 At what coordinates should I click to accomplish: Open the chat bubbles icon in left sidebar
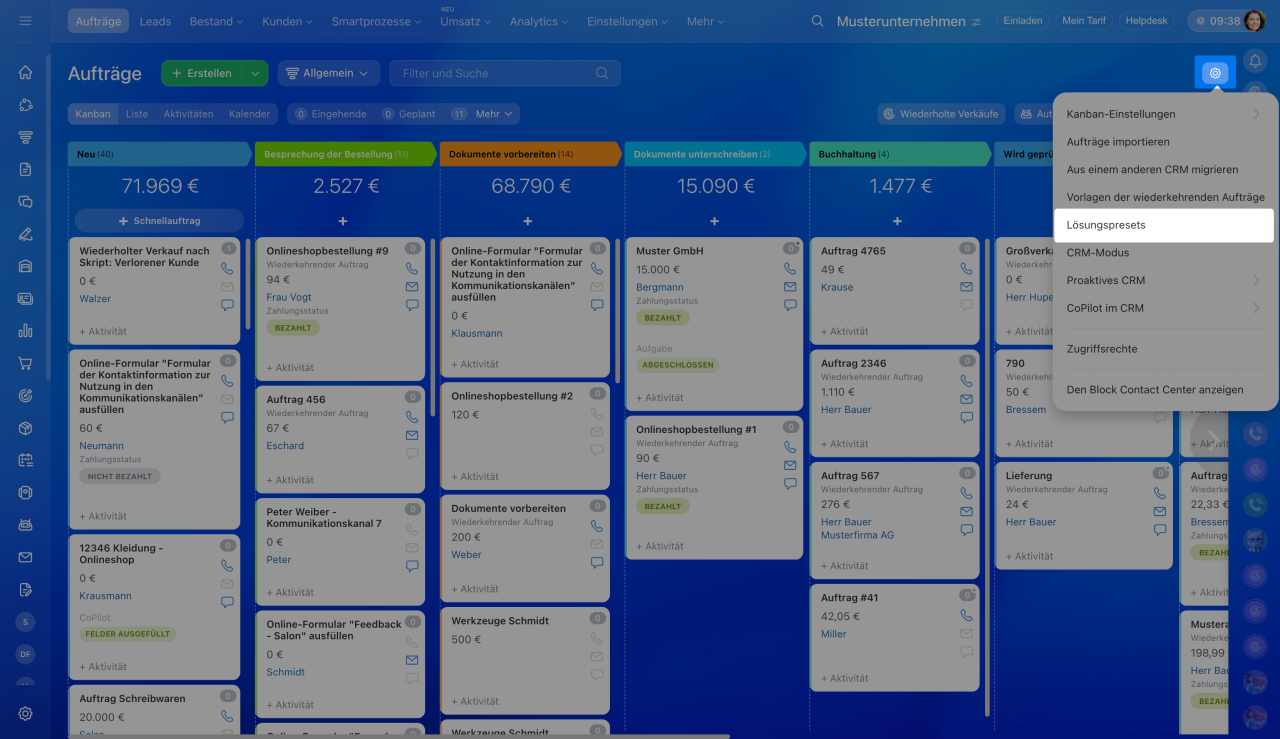coord(25,201)
